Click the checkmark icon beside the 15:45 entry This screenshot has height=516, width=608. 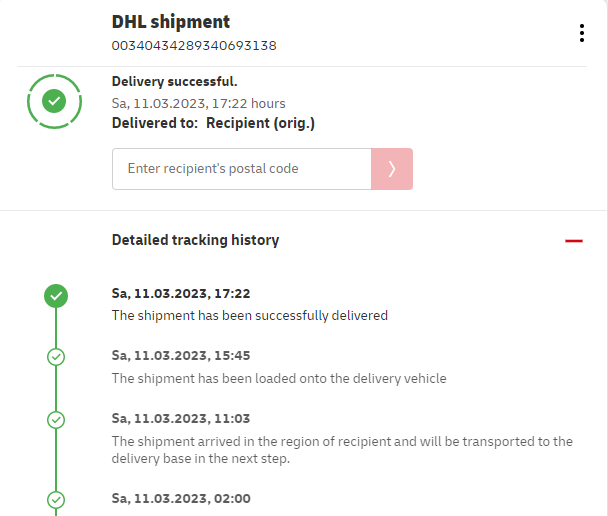click(56, 357)
